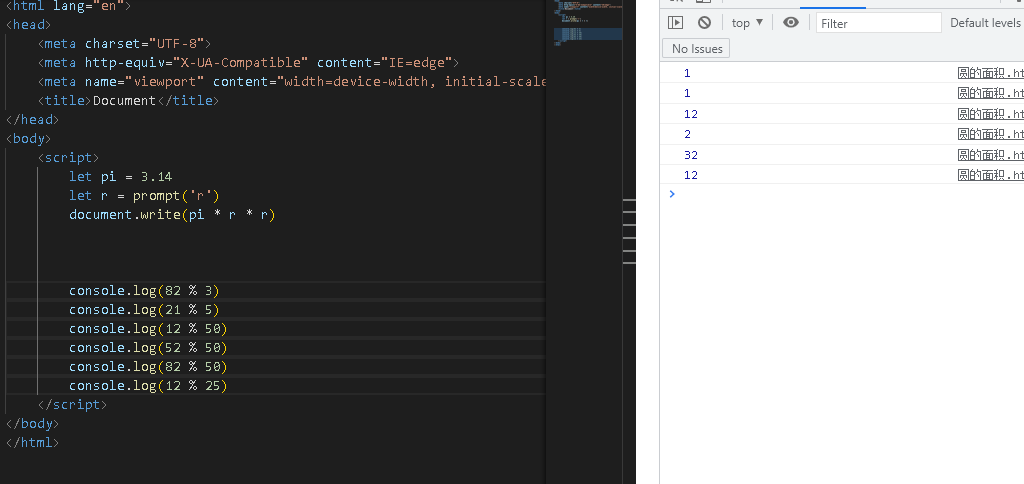Click the <title>Document</title> line
Screen dimensions: 1024x484
129,101
